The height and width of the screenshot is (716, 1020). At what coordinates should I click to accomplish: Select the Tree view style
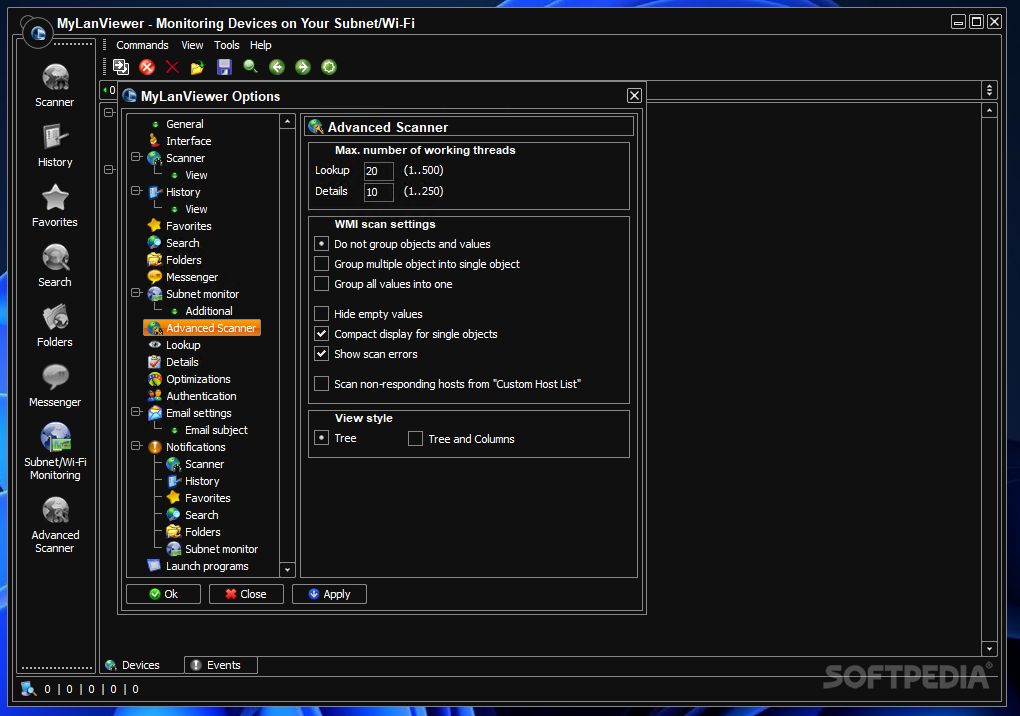click(321, 438)
